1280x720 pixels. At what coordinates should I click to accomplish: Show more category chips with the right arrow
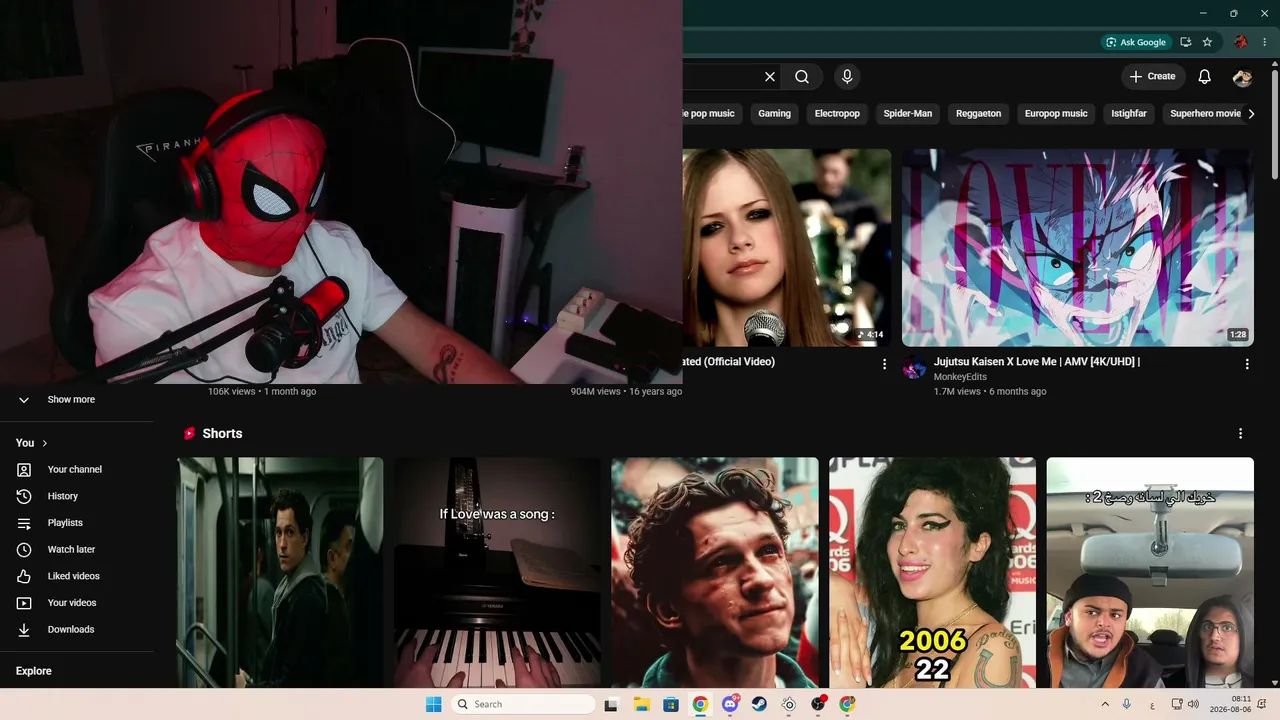[x=1251, y=114]
